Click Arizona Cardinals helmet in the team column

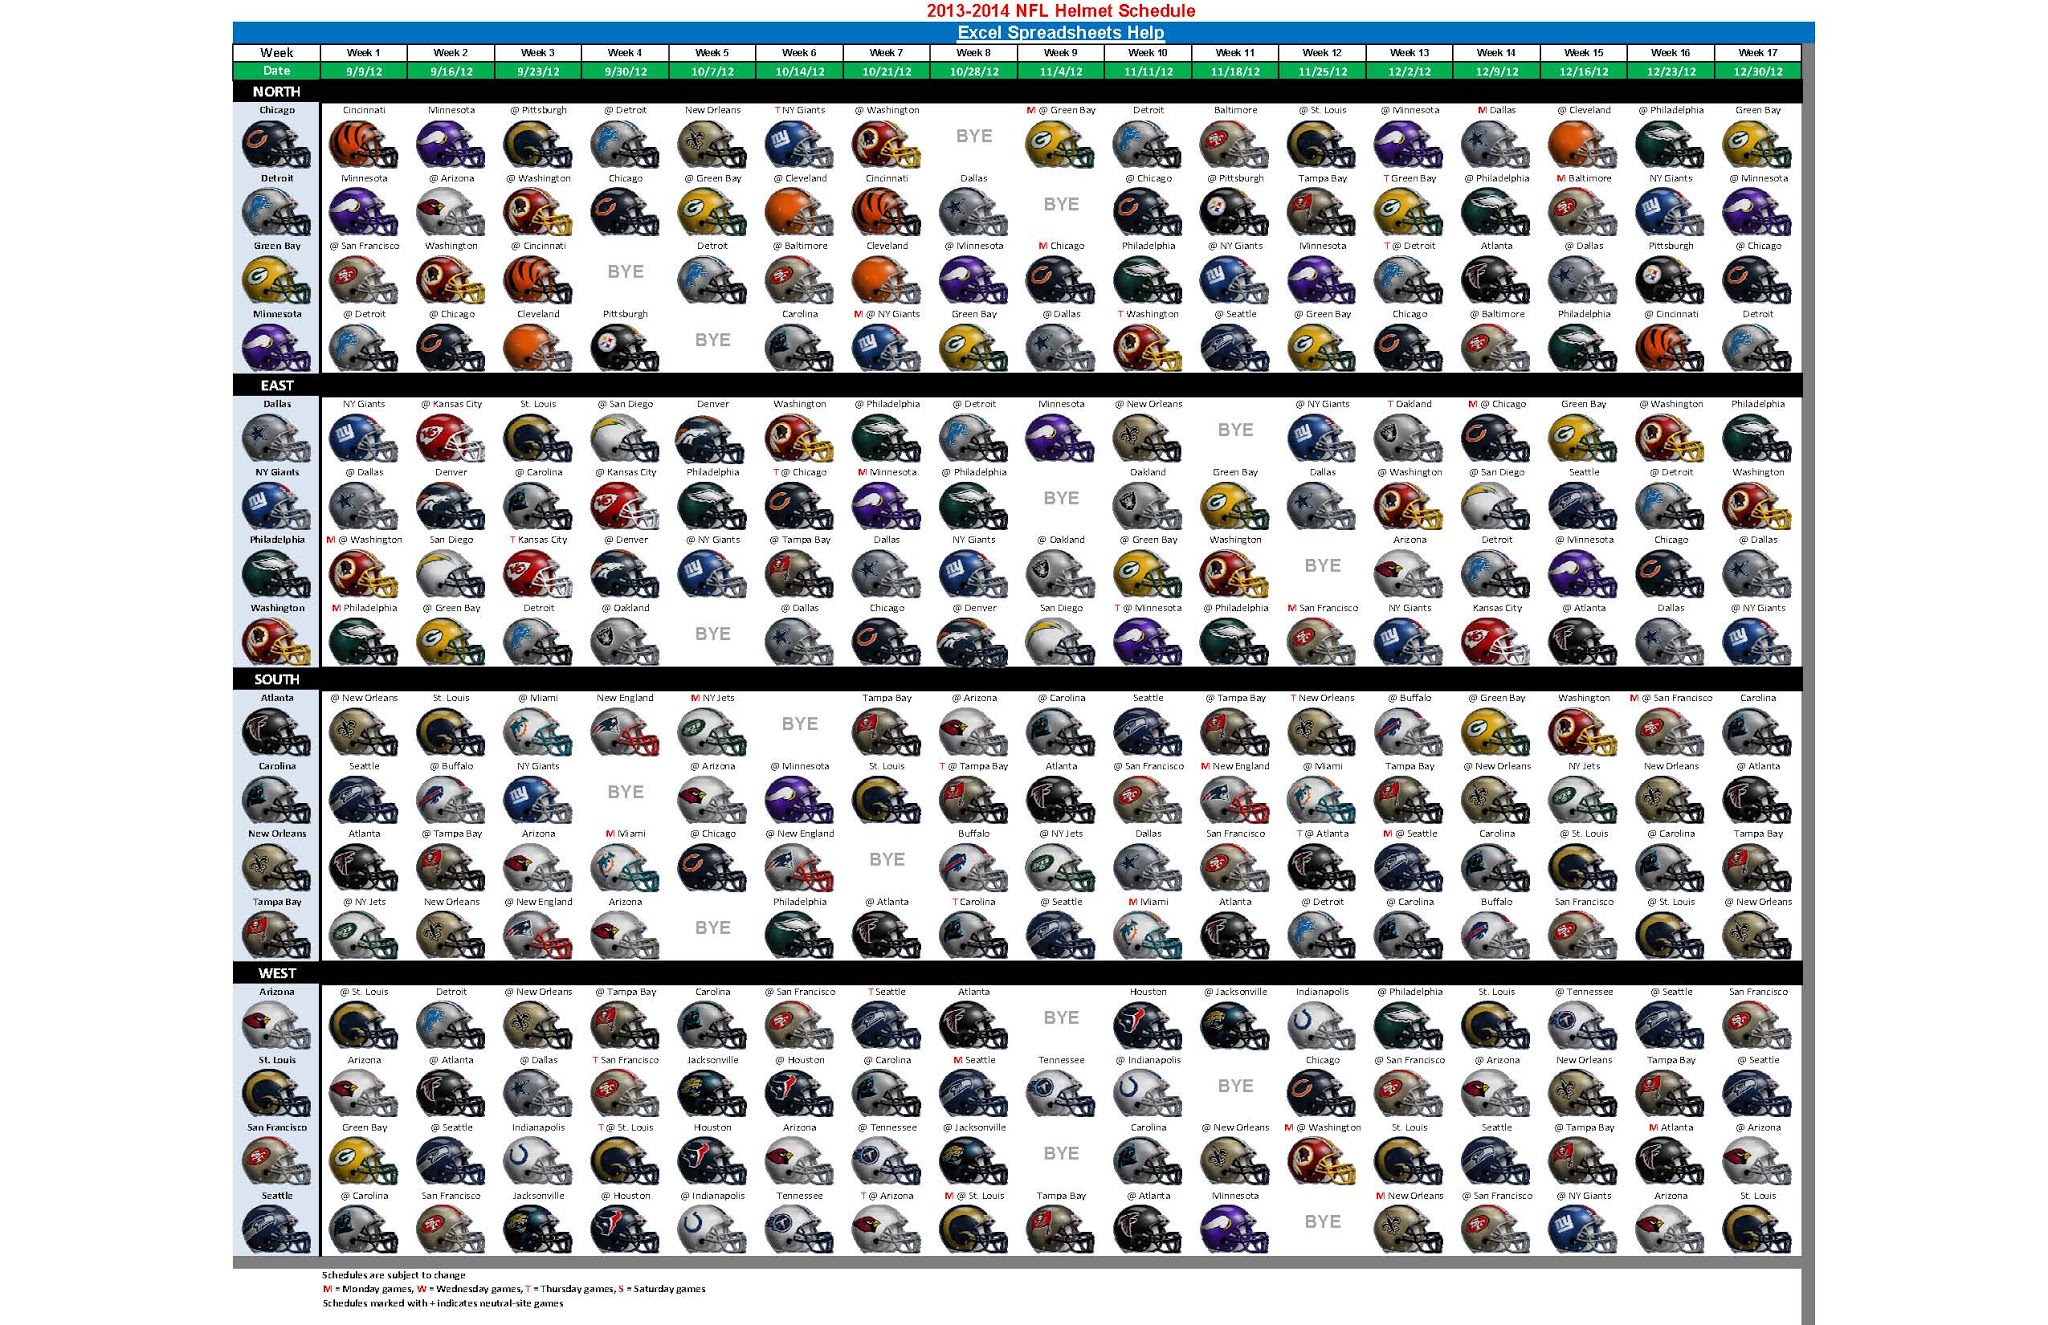pyautogui.click(x=276, y=1027)
